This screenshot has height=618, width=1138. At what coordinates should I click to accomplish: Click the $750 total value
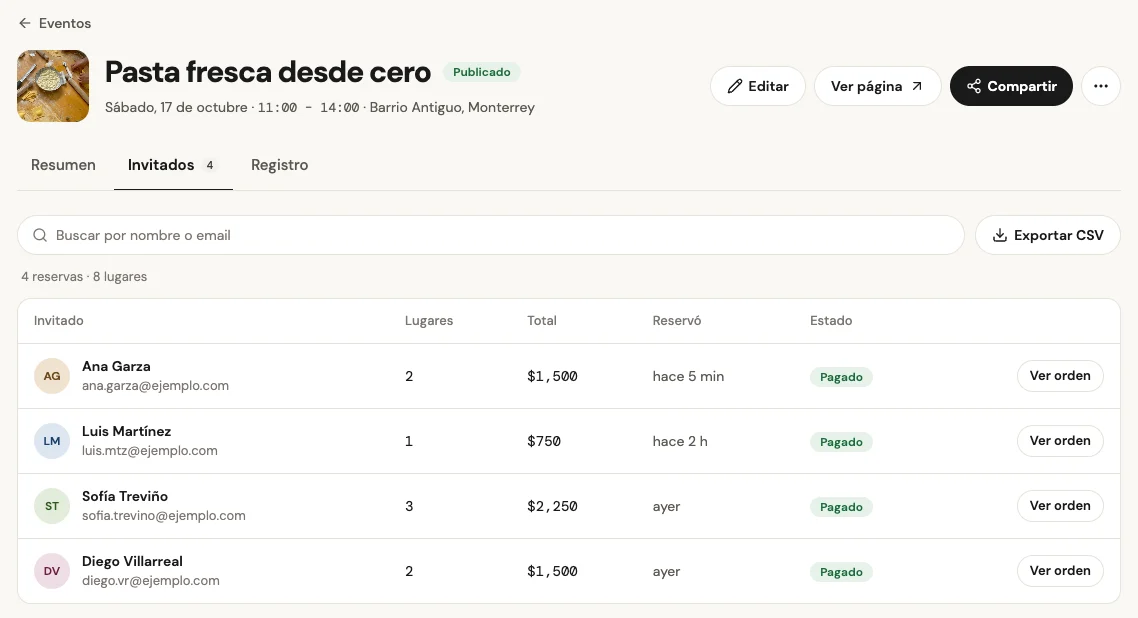click(x=544, y=441)
